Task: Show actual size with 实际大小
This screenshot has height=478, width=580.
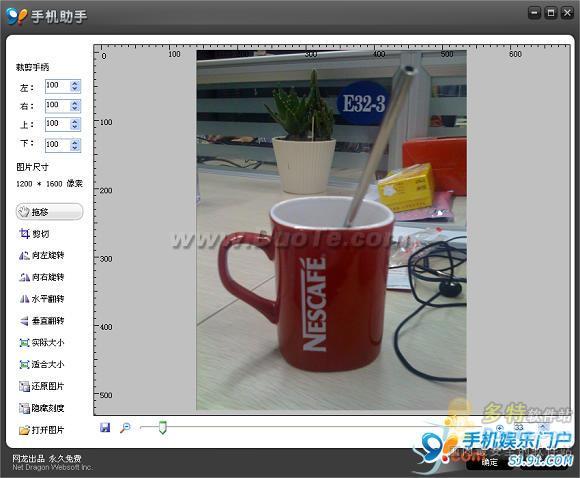Action: tap(41, 343)
